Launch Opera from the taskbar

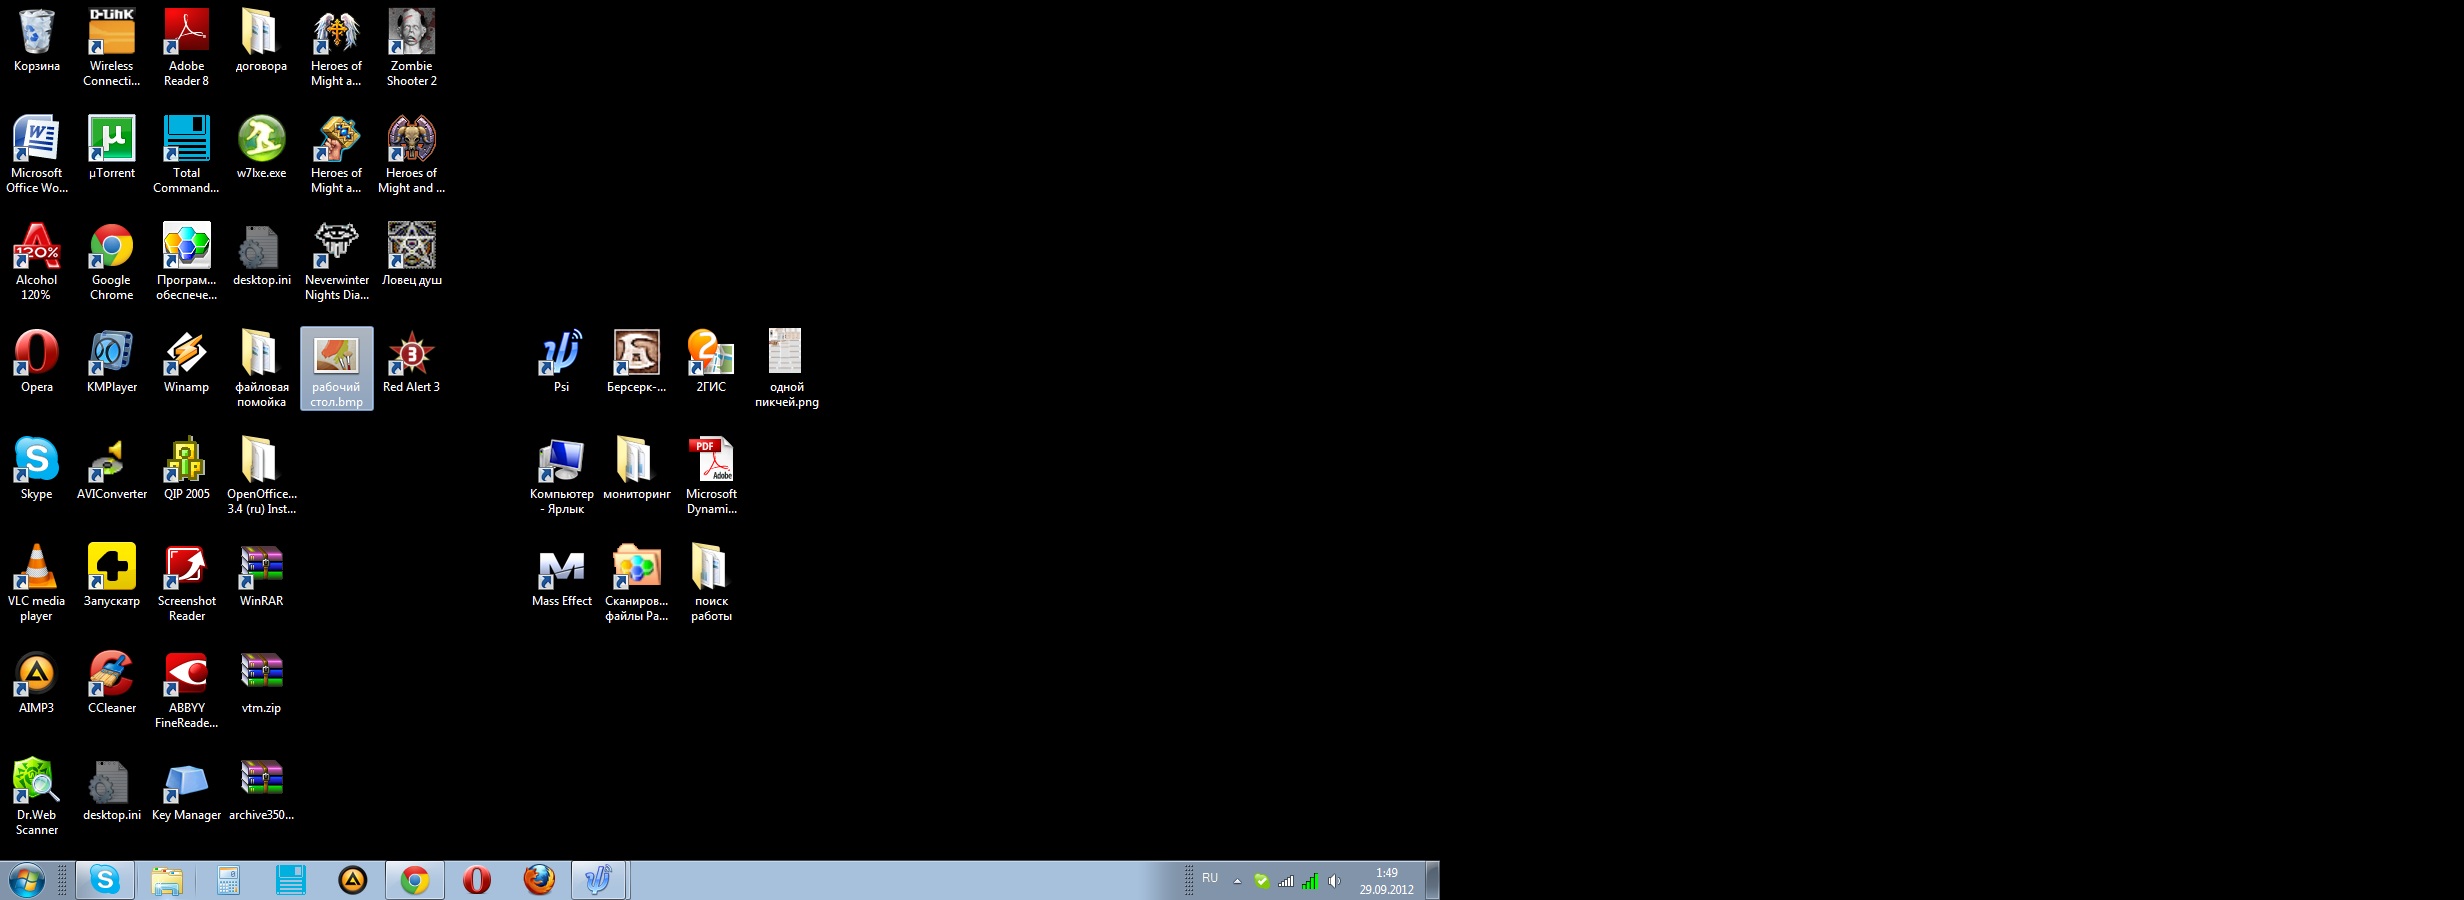[477, 880]
